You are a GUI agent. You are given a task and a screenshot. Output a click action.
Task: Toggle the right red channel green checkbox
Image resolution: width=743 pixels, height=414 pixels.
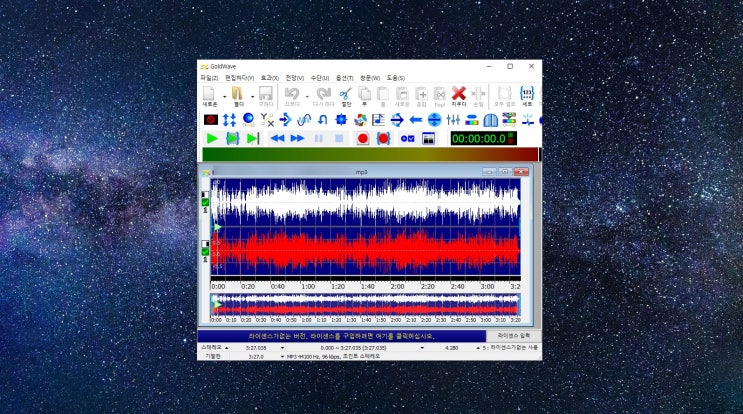tap(205, 252)
